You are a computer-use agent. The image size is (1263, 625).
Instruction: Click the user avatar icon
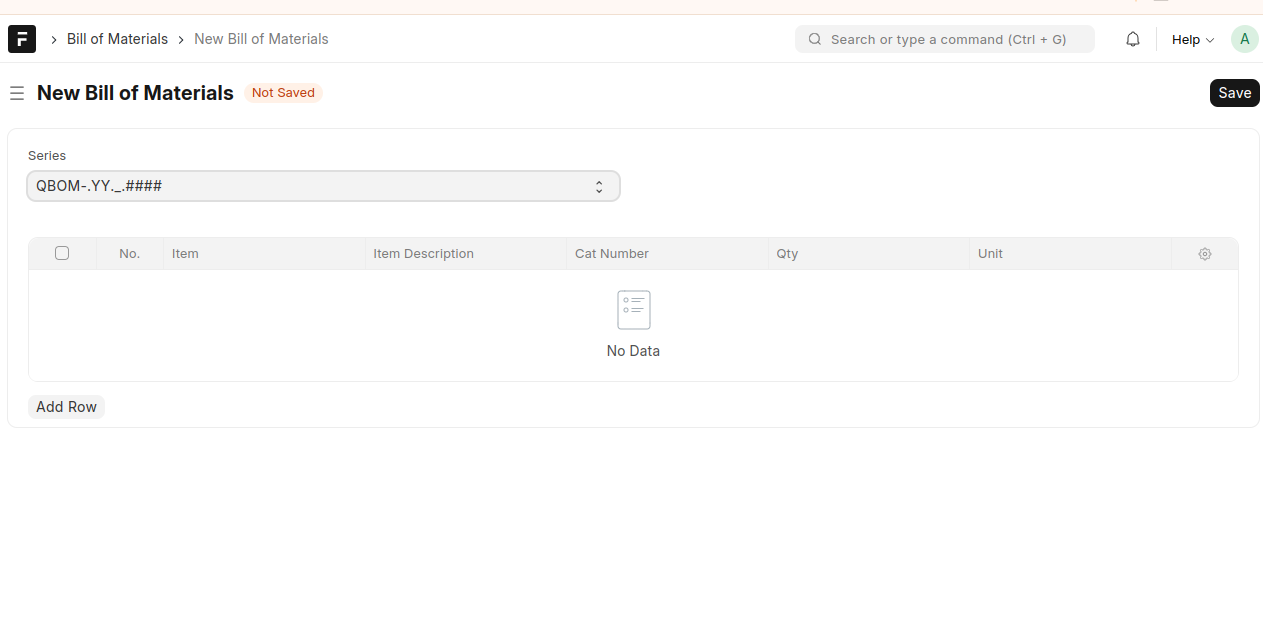click(x=1244, y=39)
